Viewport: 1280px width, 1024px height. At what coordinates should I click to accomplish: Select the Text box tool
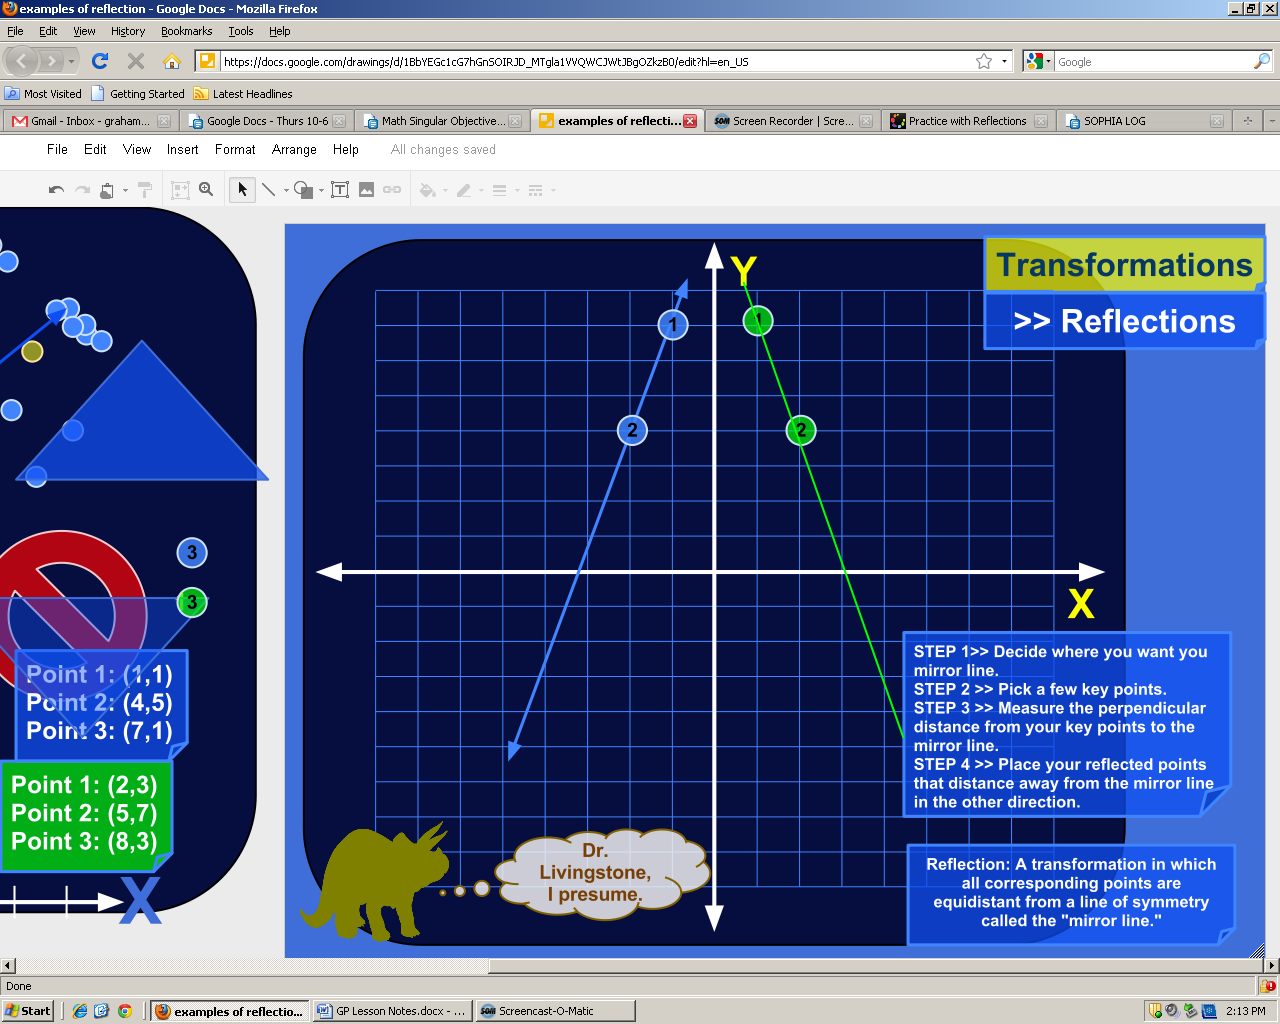point(340,190)
